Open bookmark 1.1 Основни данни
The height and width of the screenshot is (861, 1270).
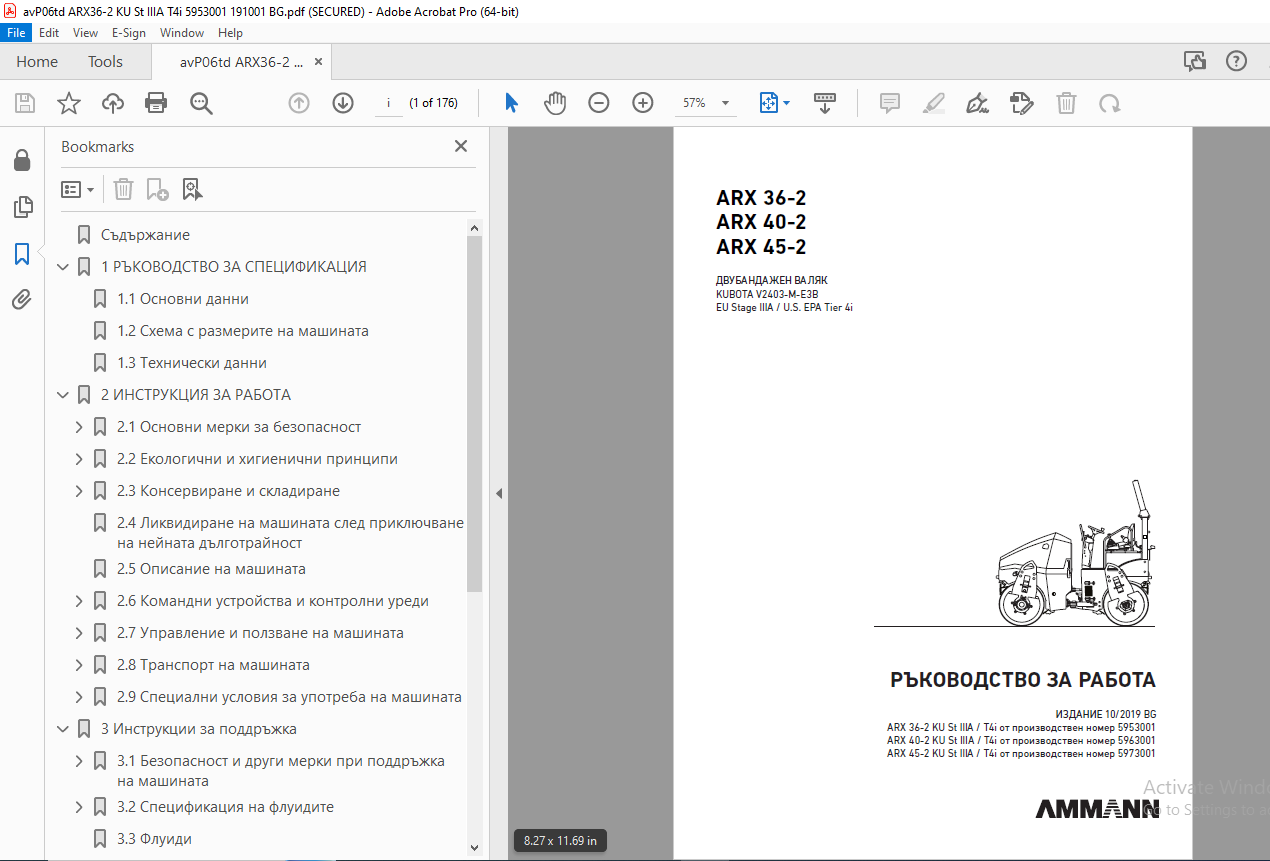(x=183, y=299)
